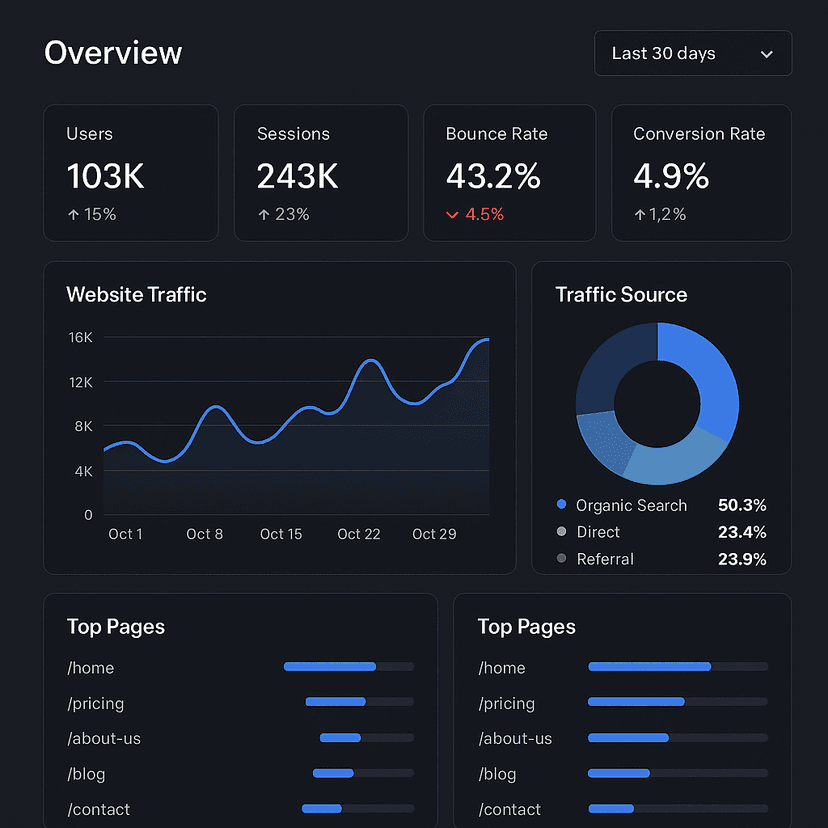Click the 50.3% Organic Search value

[x=742, y=505]
